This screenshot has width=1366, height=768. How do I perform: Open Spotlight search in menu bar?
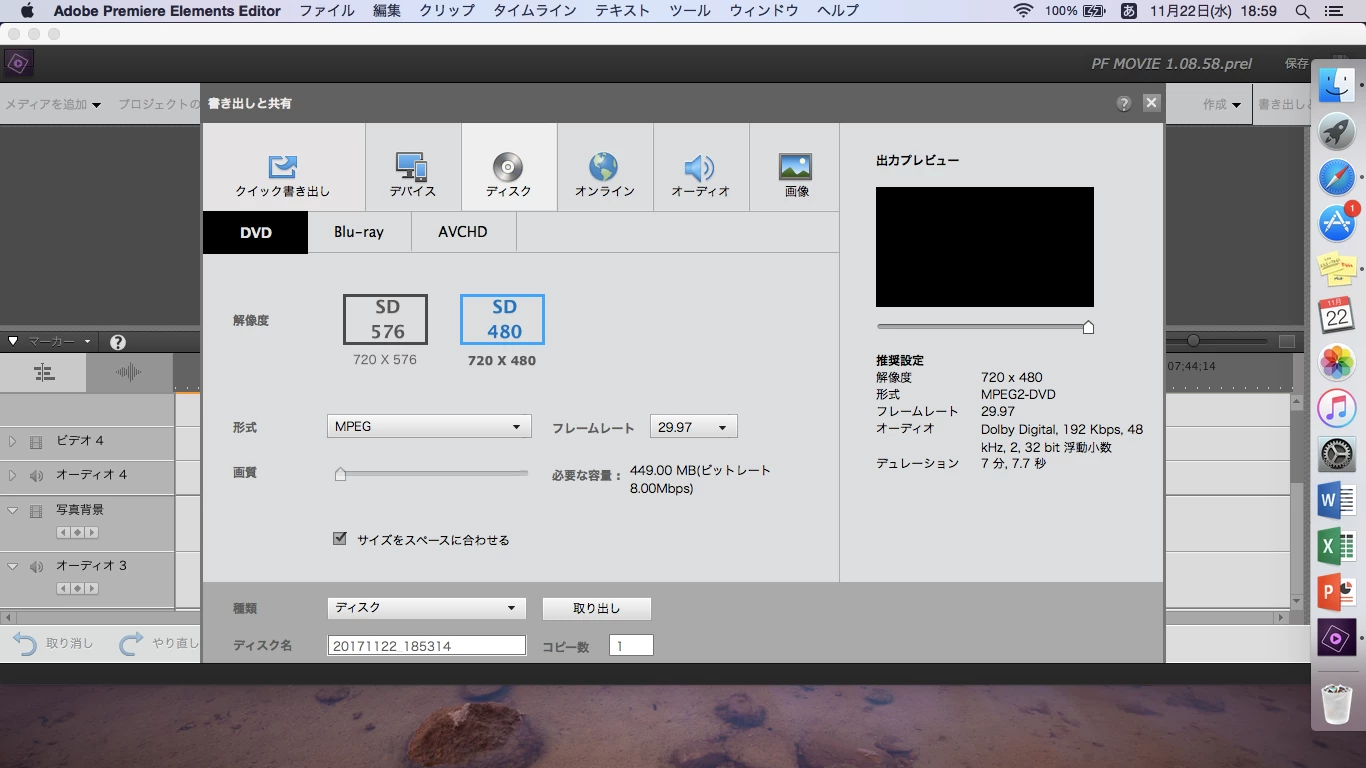pos(1302,11)
